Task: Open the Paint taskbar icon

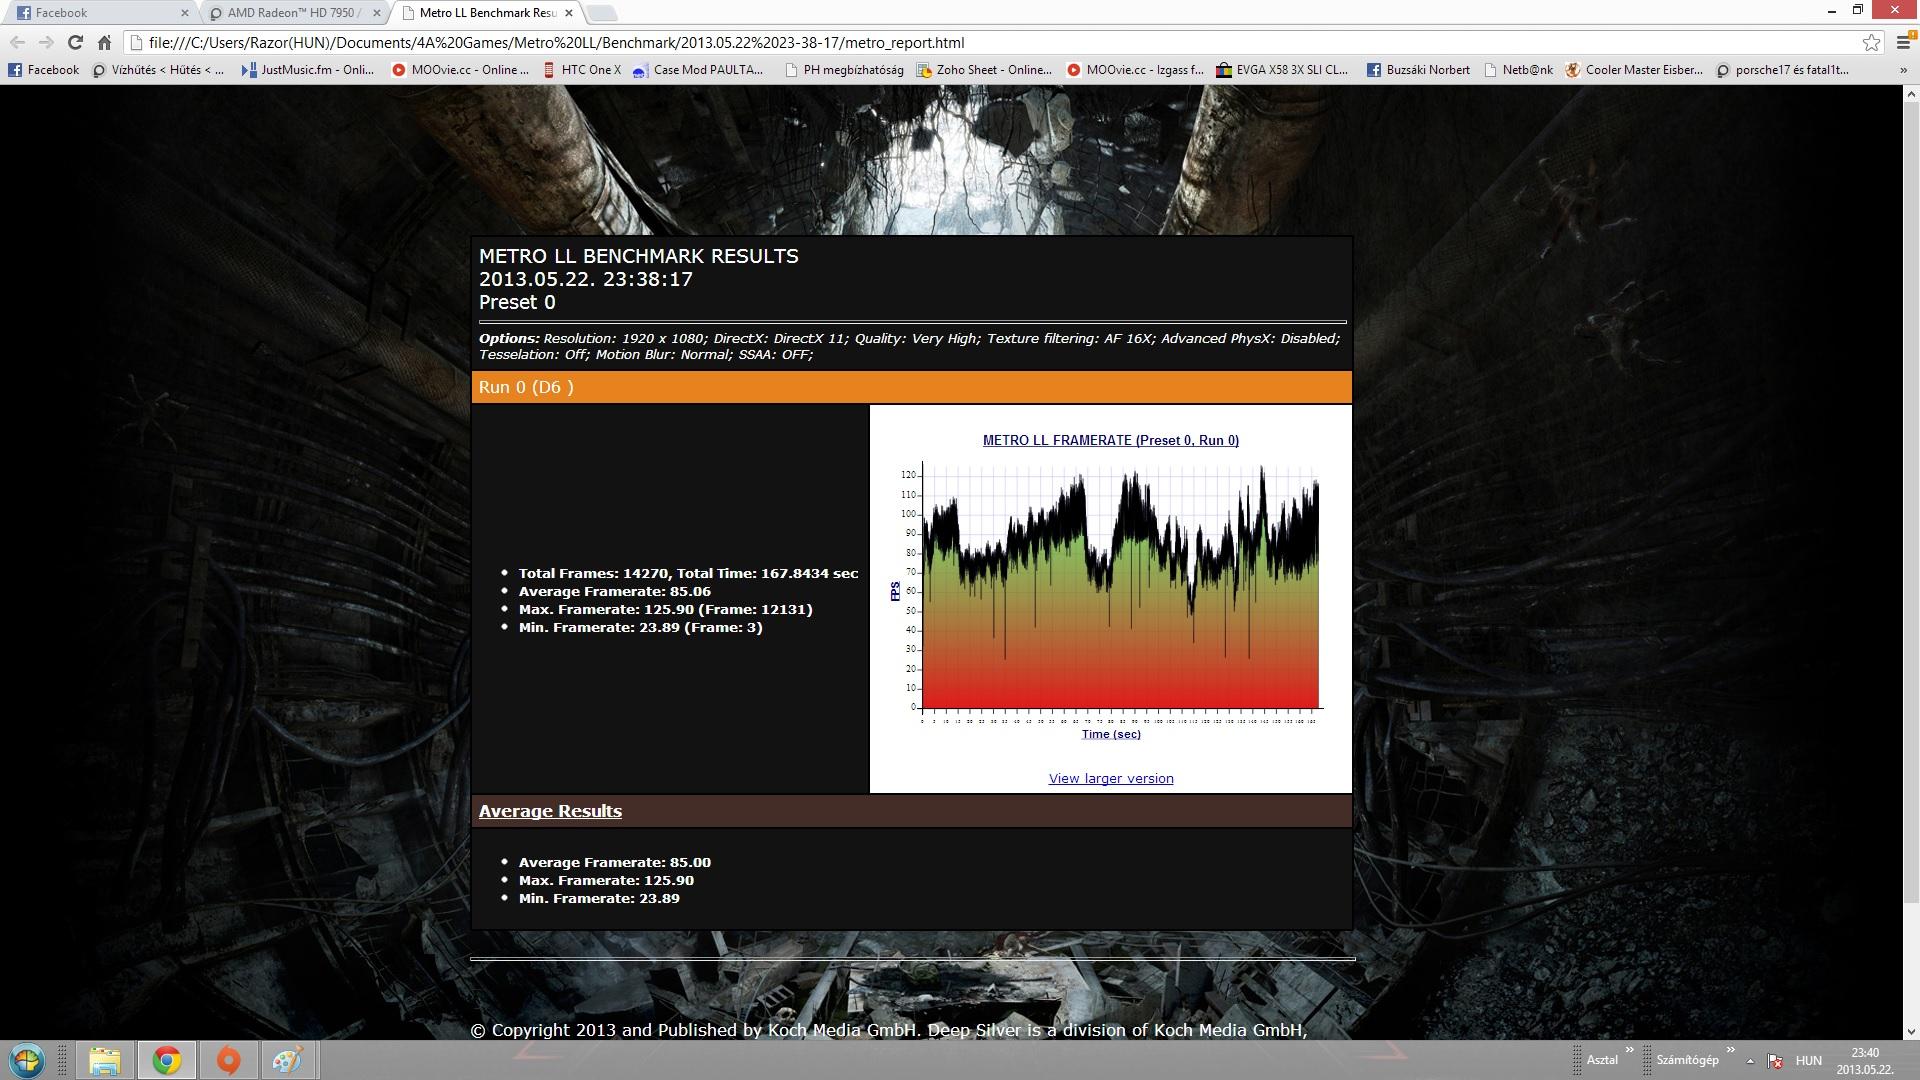Action: (x=288, y=1060)
